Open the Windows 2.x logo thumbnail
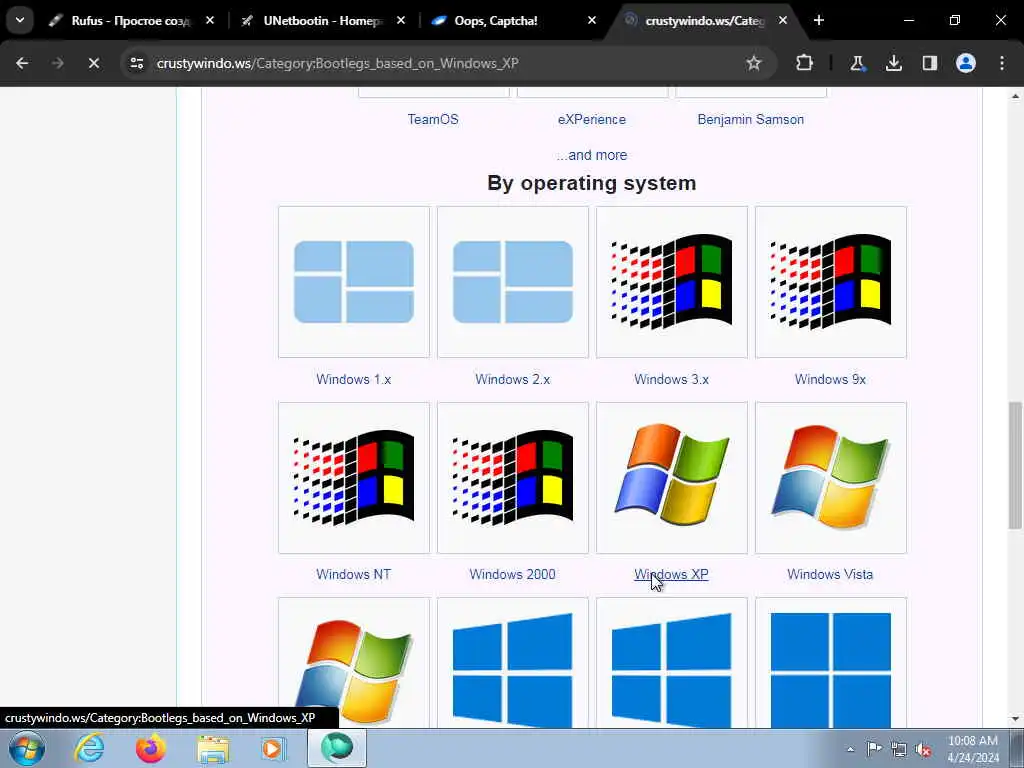This screenshot has height=768, width=1024. (x=513, y=282)
